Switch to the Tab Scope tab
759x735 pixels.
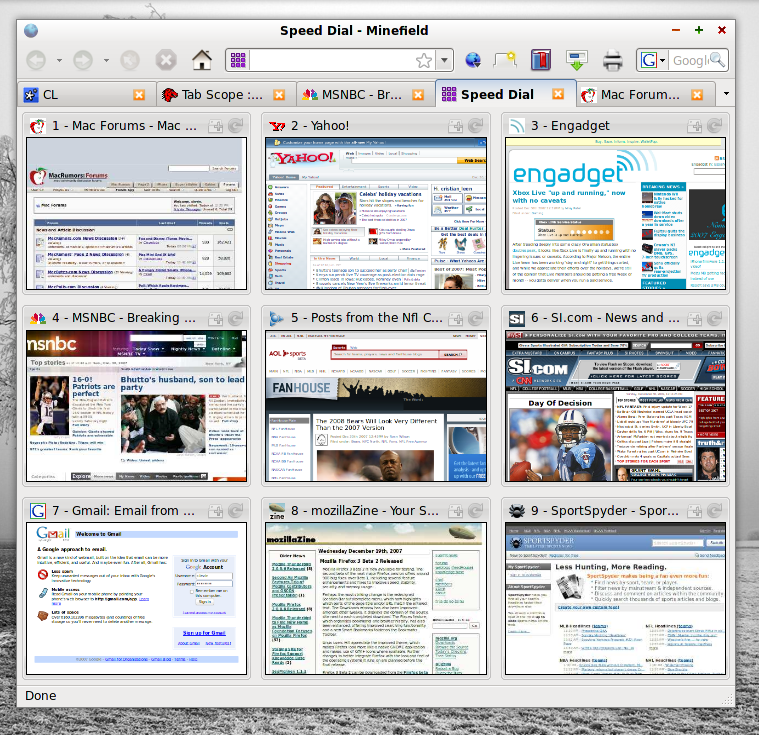point(227,94)
